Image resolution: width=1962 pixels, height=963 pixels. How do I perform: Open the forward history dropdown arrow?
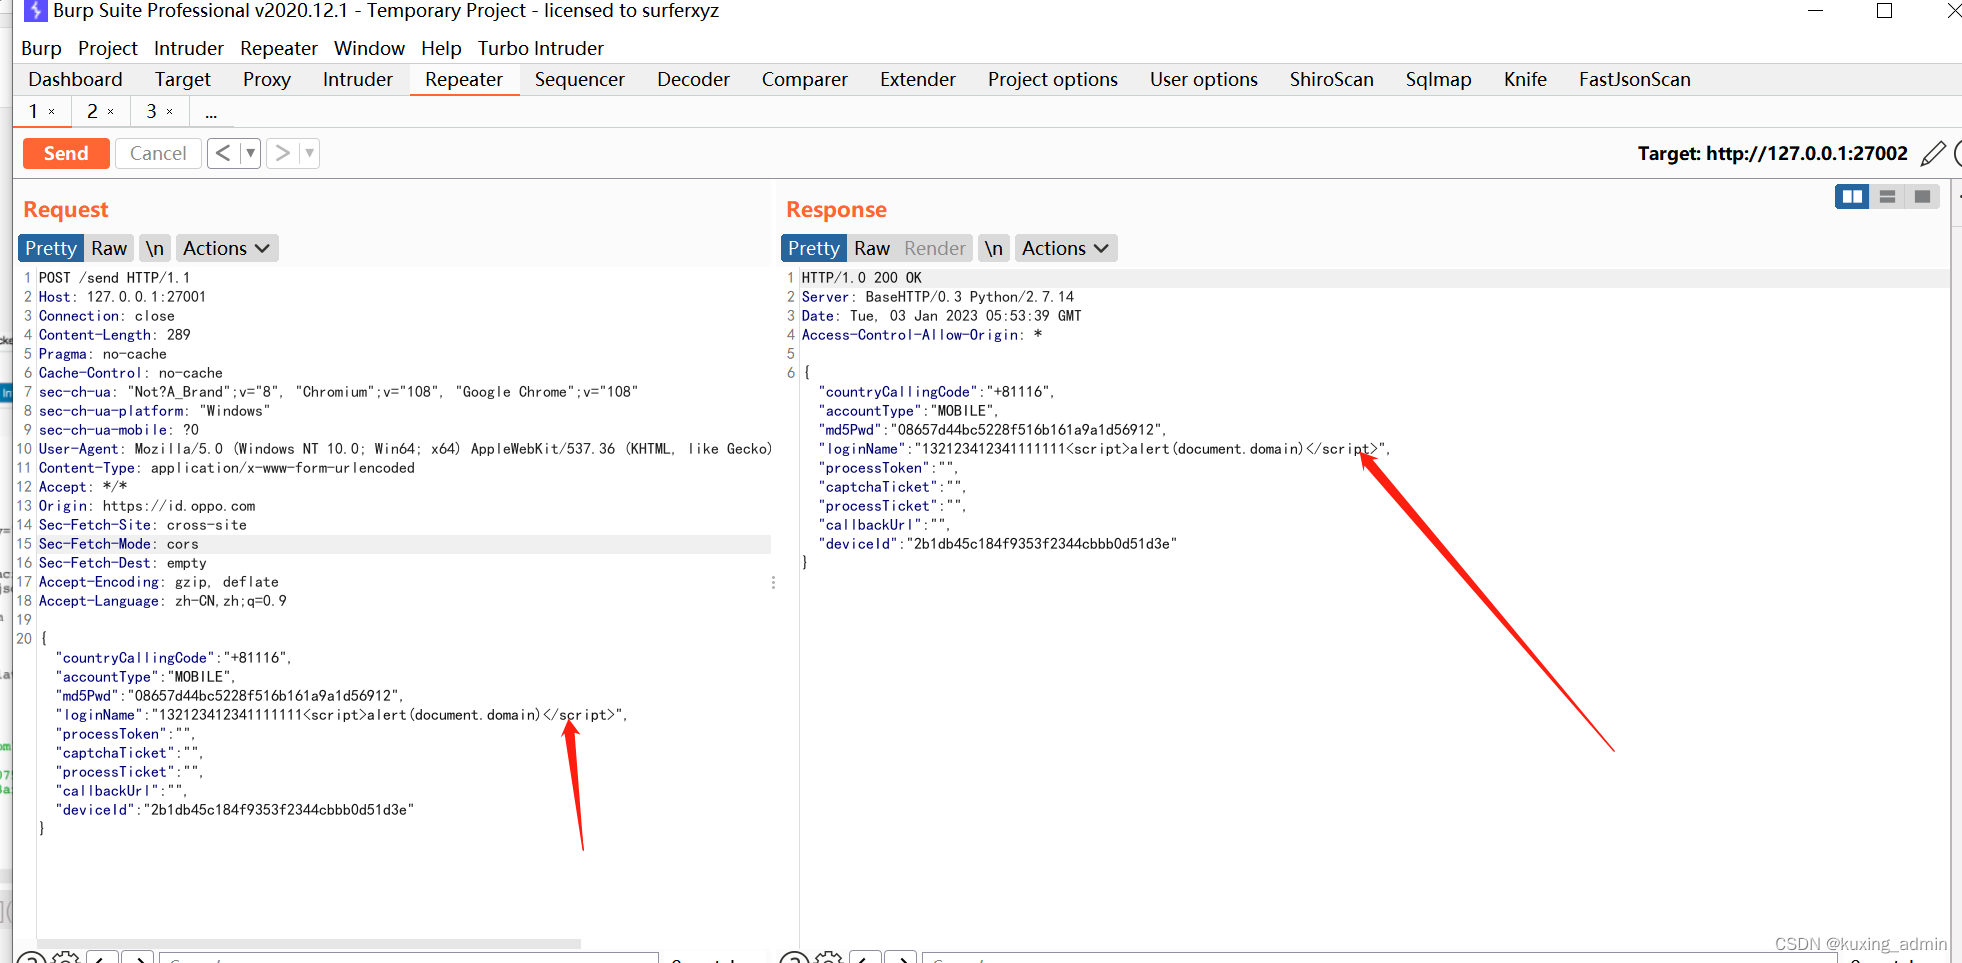point(310,153)
